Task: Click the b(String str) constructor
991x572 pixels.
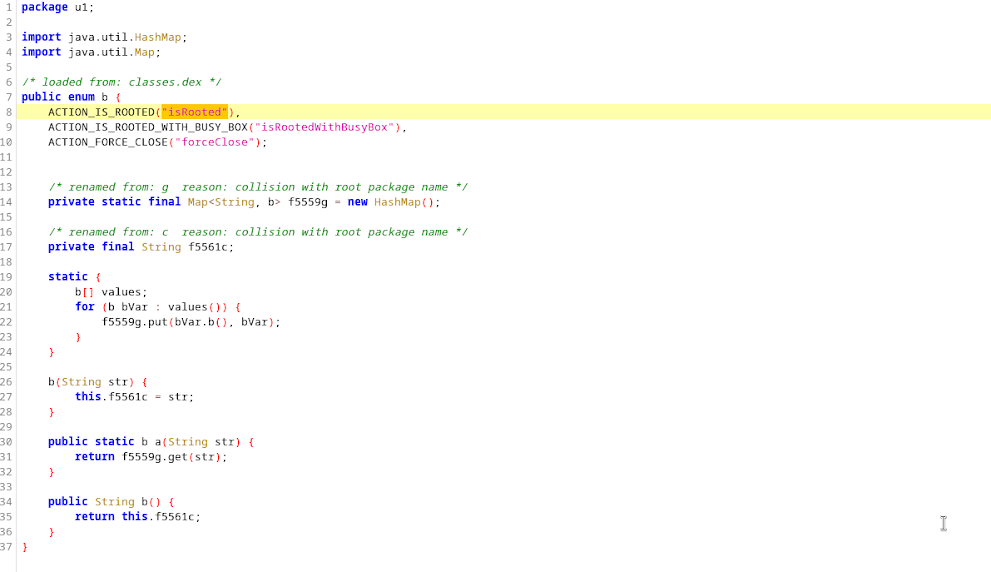Action: click(x=97, y=382)
